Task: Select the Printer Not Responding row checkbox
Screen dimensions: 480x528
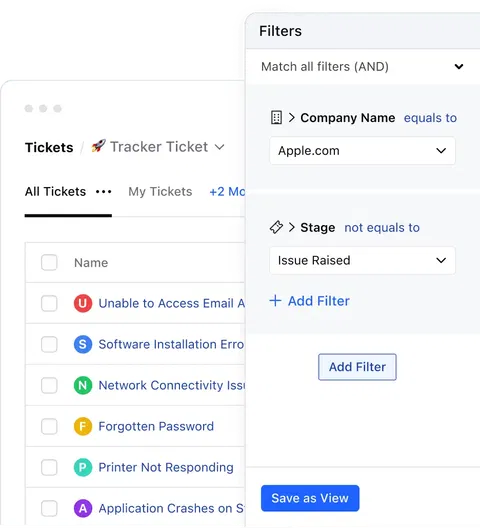Action: (49, 467)
